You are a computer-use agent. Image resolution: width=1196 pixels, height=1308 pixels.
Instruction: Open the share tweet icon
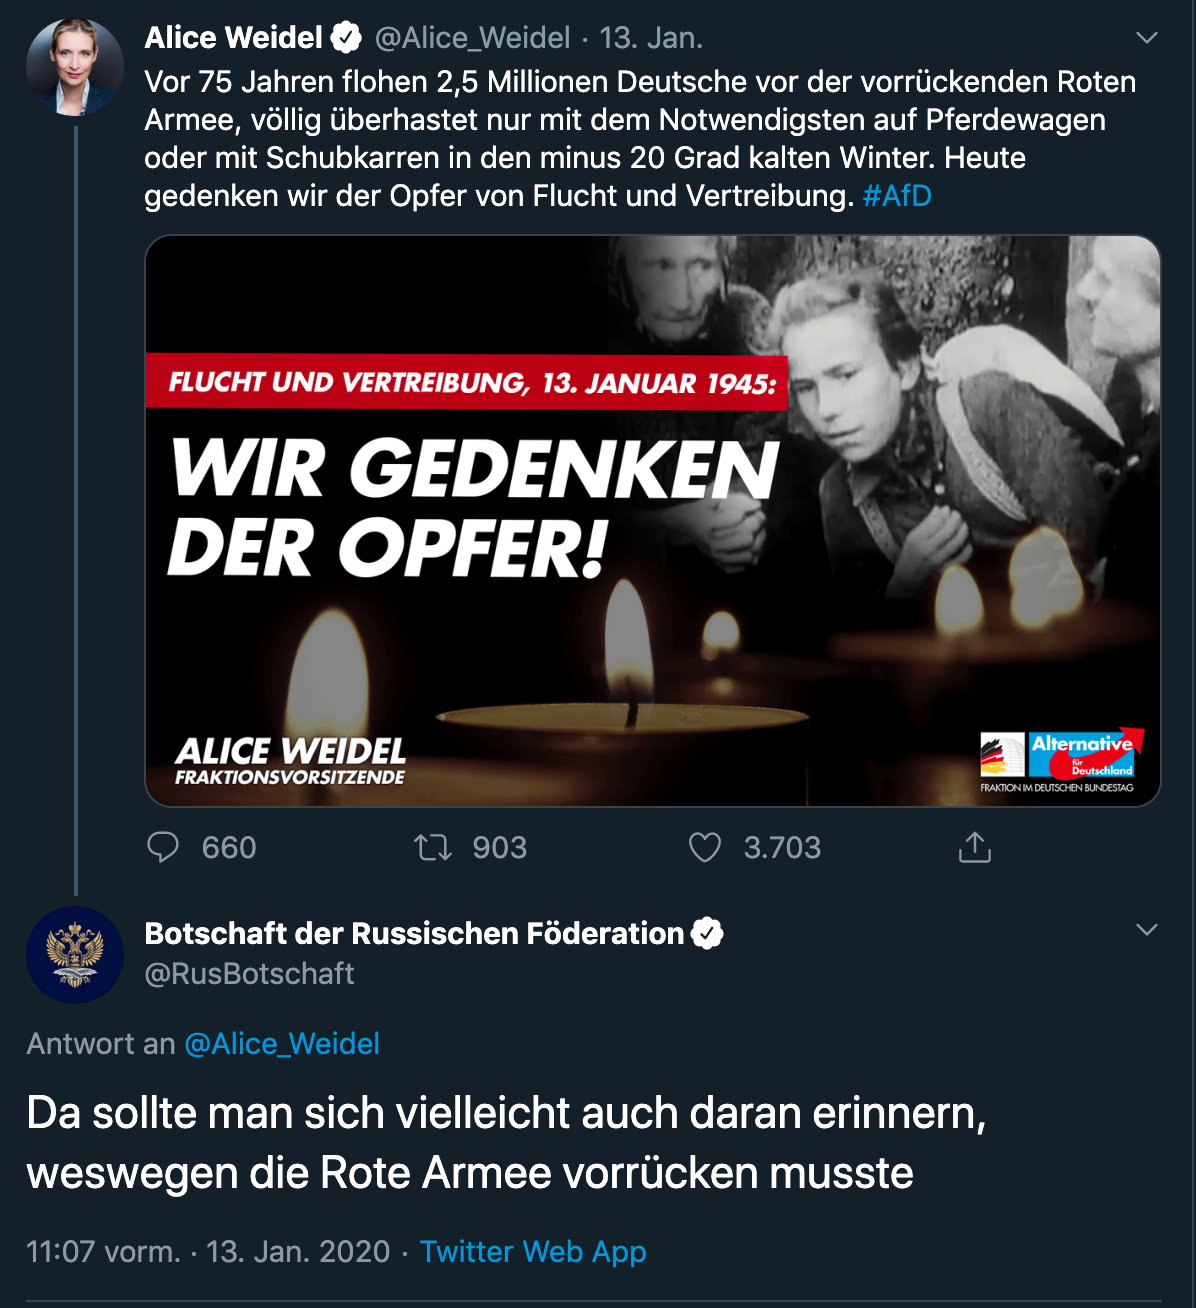click(x=975, y=848)
